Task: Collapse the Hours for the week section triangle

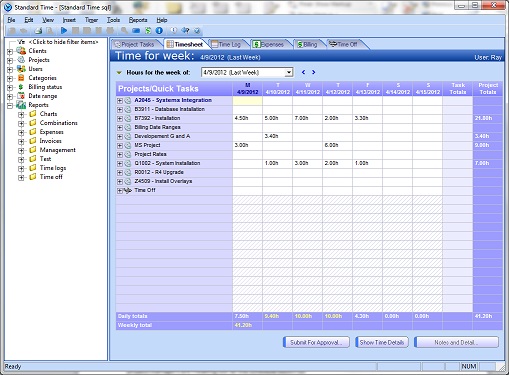Action: [119, 73]
